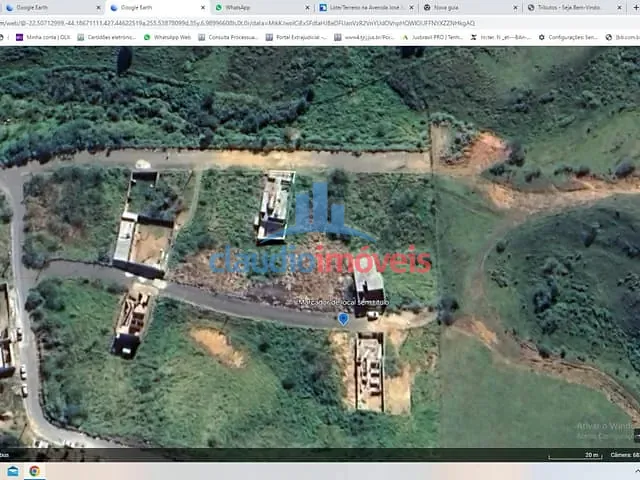Close the WhatsApp tab
The width and height of the screenshot is (640, 480).
(307, 7)
